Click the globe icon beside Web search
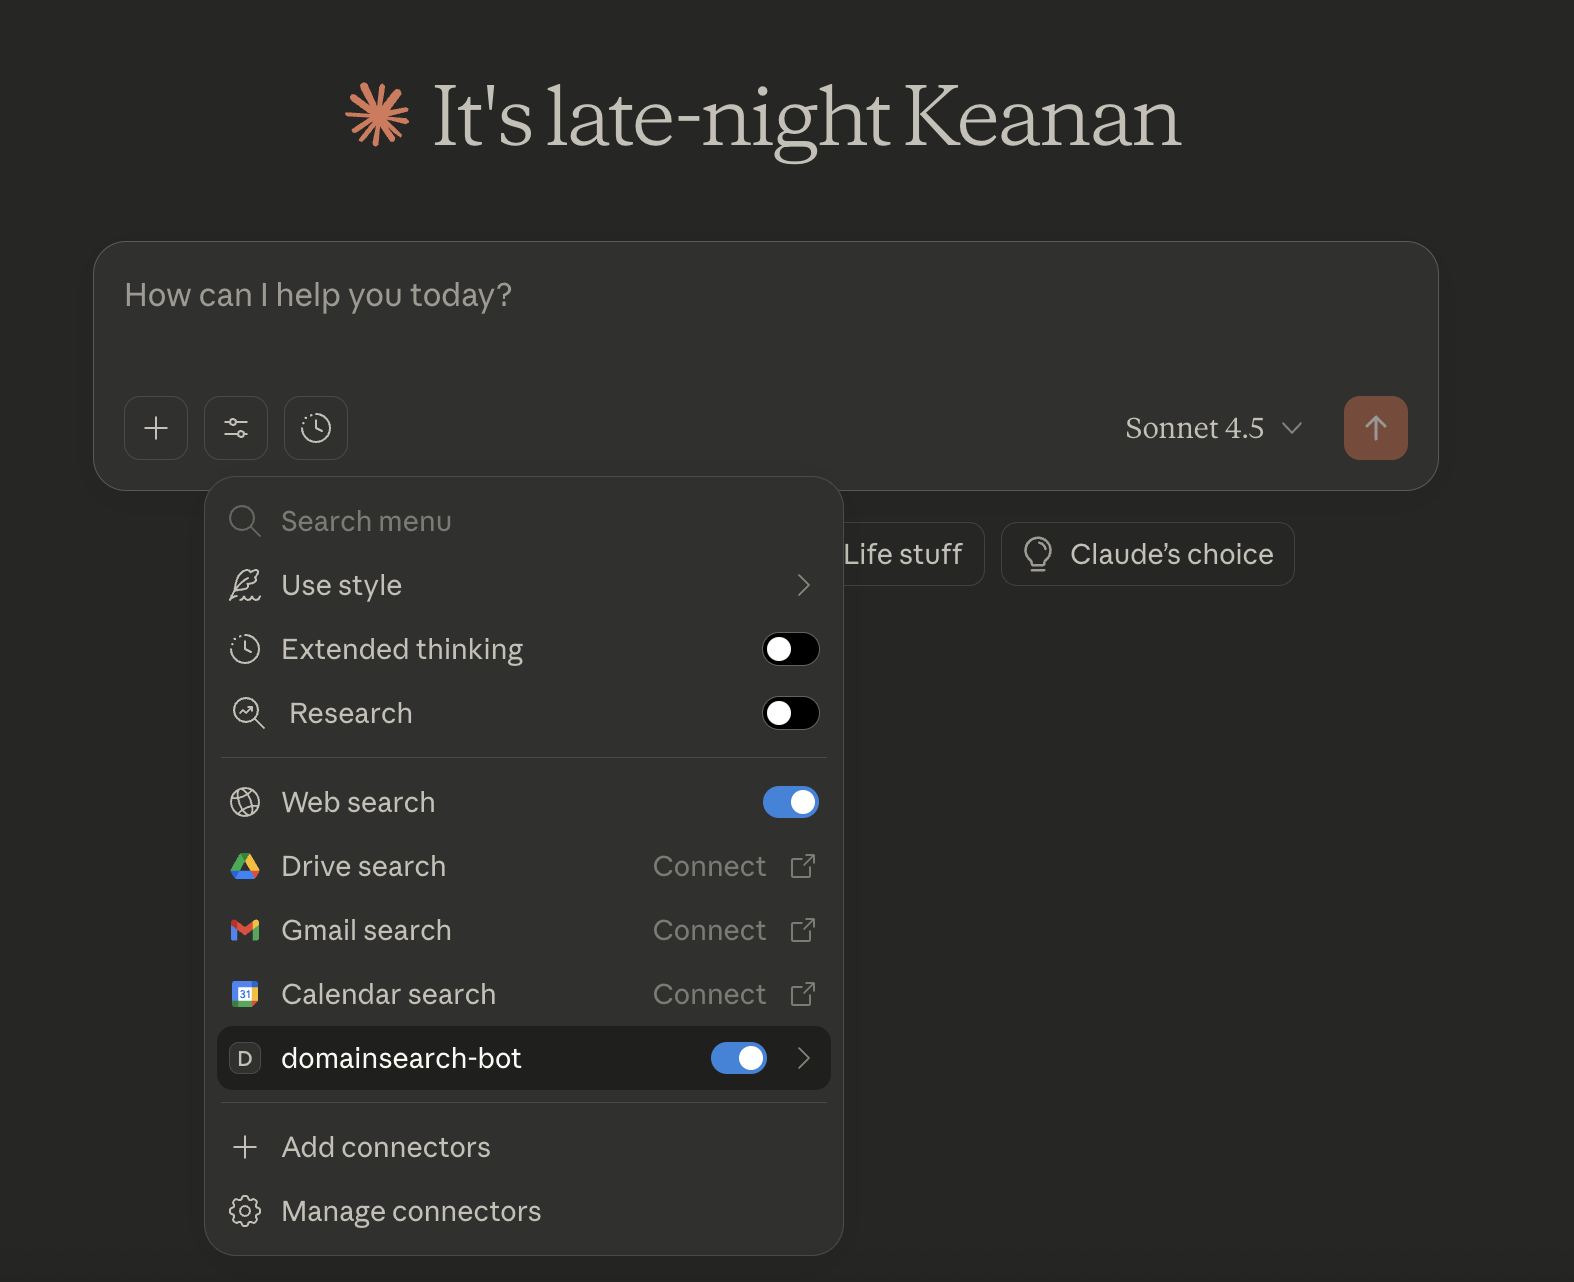 pyautogui.click(x=245, y=802)
